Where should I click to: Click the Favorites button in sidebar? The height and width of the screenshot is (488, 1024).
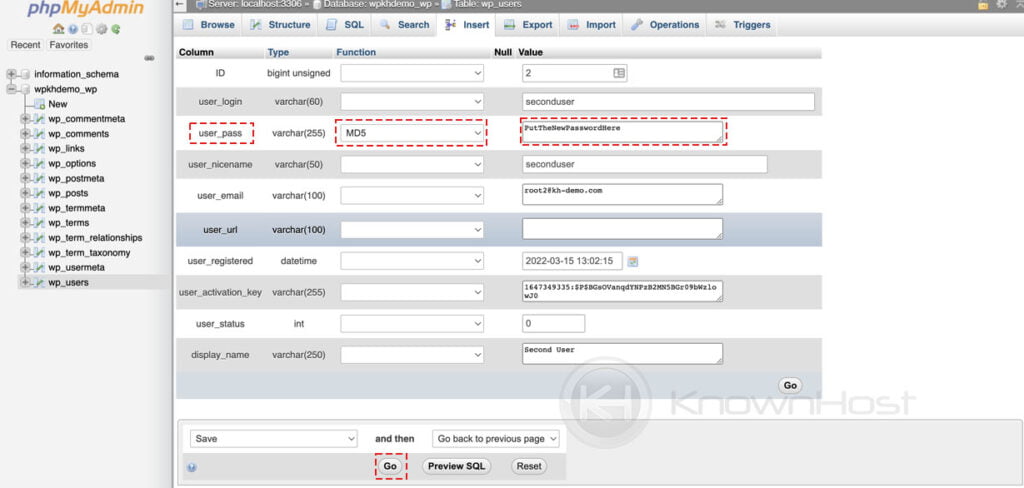coord(69,45)
